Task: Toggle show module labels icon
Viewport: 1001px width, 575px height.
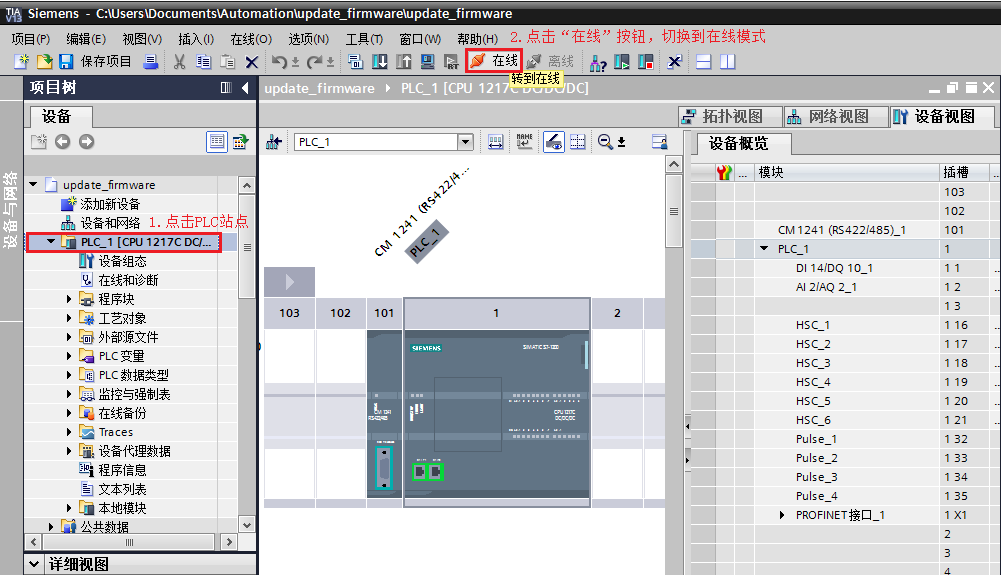Action: (495, 142)
